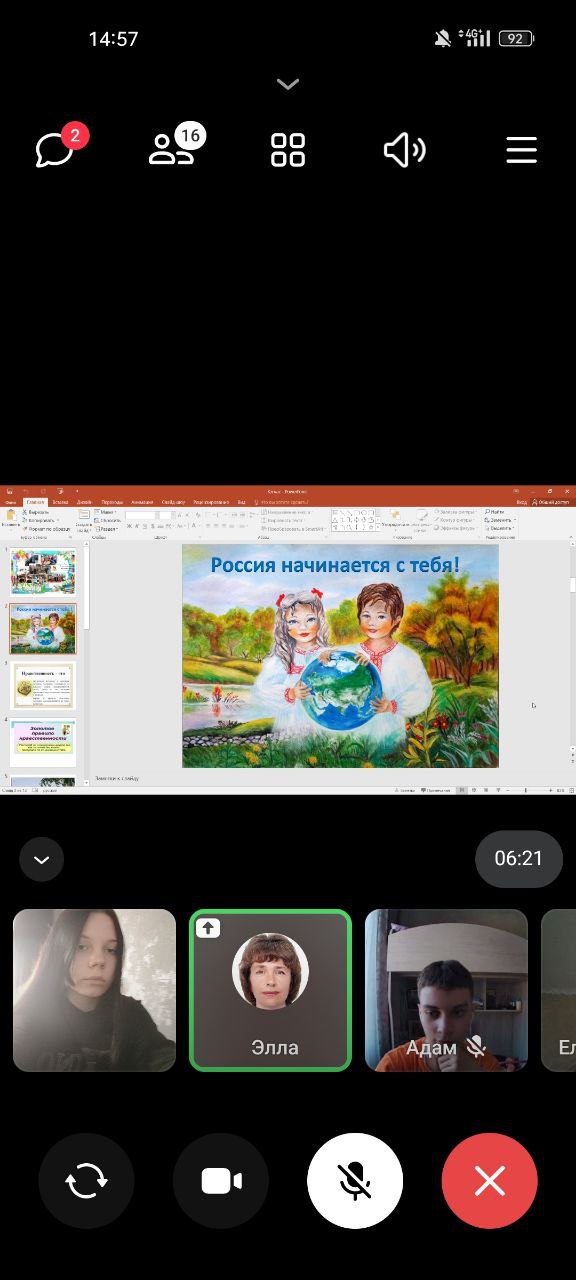Tap the screen-share arrow on Элла's tile

point(207,928)
